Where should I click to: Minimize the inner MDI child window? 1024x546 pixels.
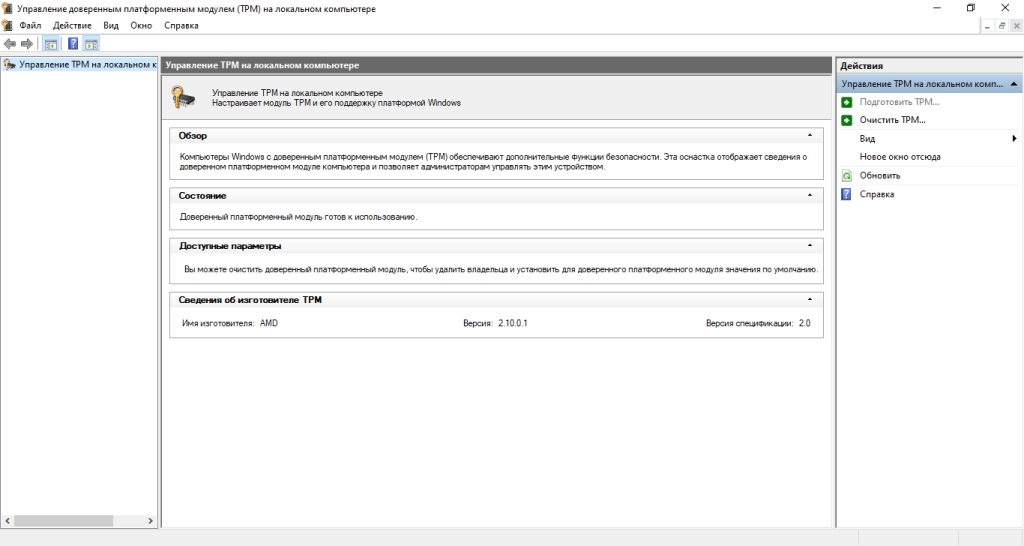[x=986, y=25]
